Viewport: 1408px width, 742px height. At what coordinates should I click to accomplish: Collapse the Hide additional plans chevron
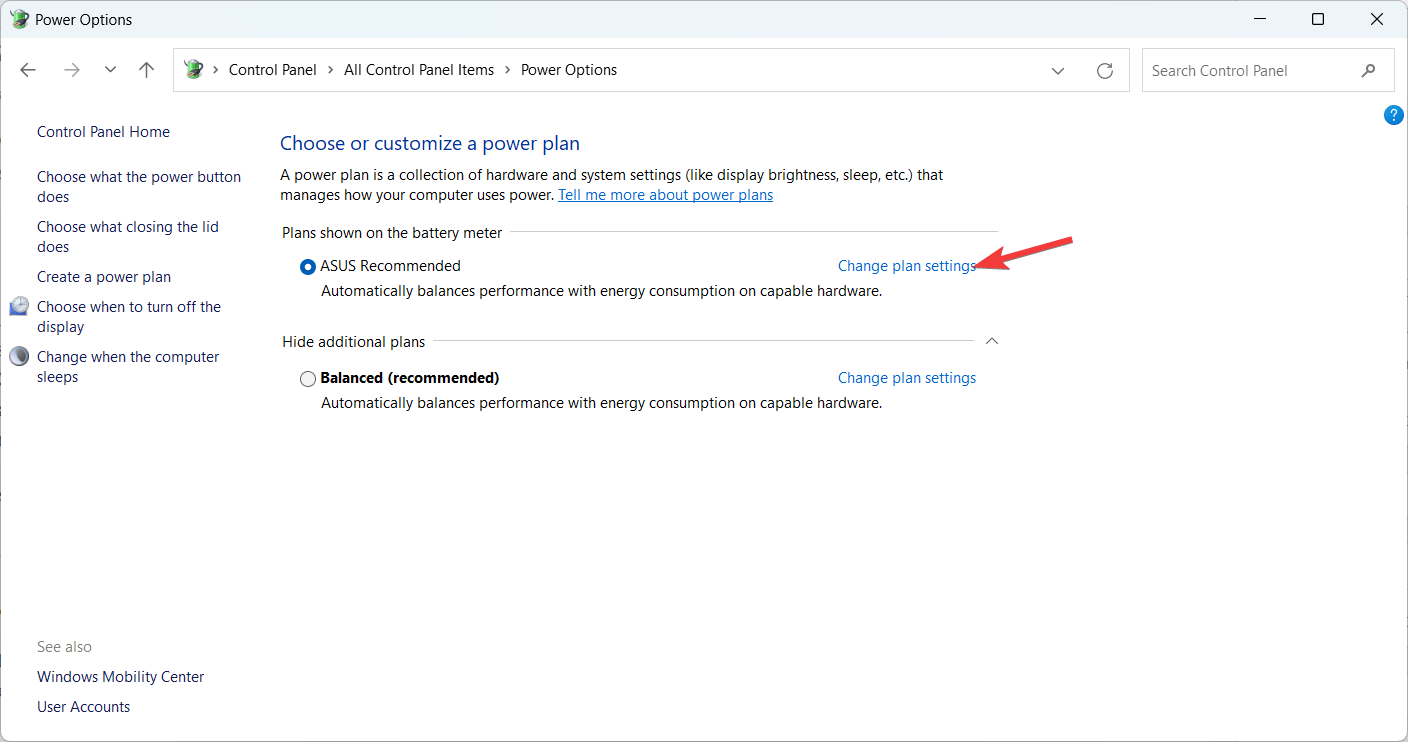coord(992,341)
